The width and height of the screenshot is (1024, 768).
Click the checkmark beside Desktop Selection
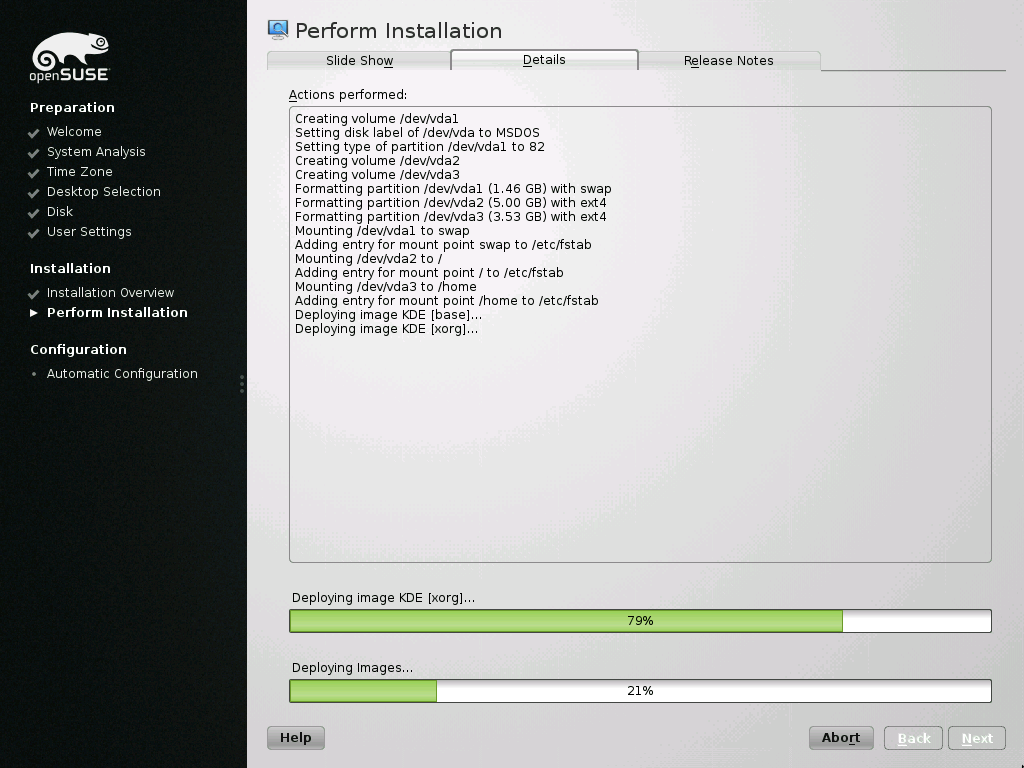click(34, 193)
